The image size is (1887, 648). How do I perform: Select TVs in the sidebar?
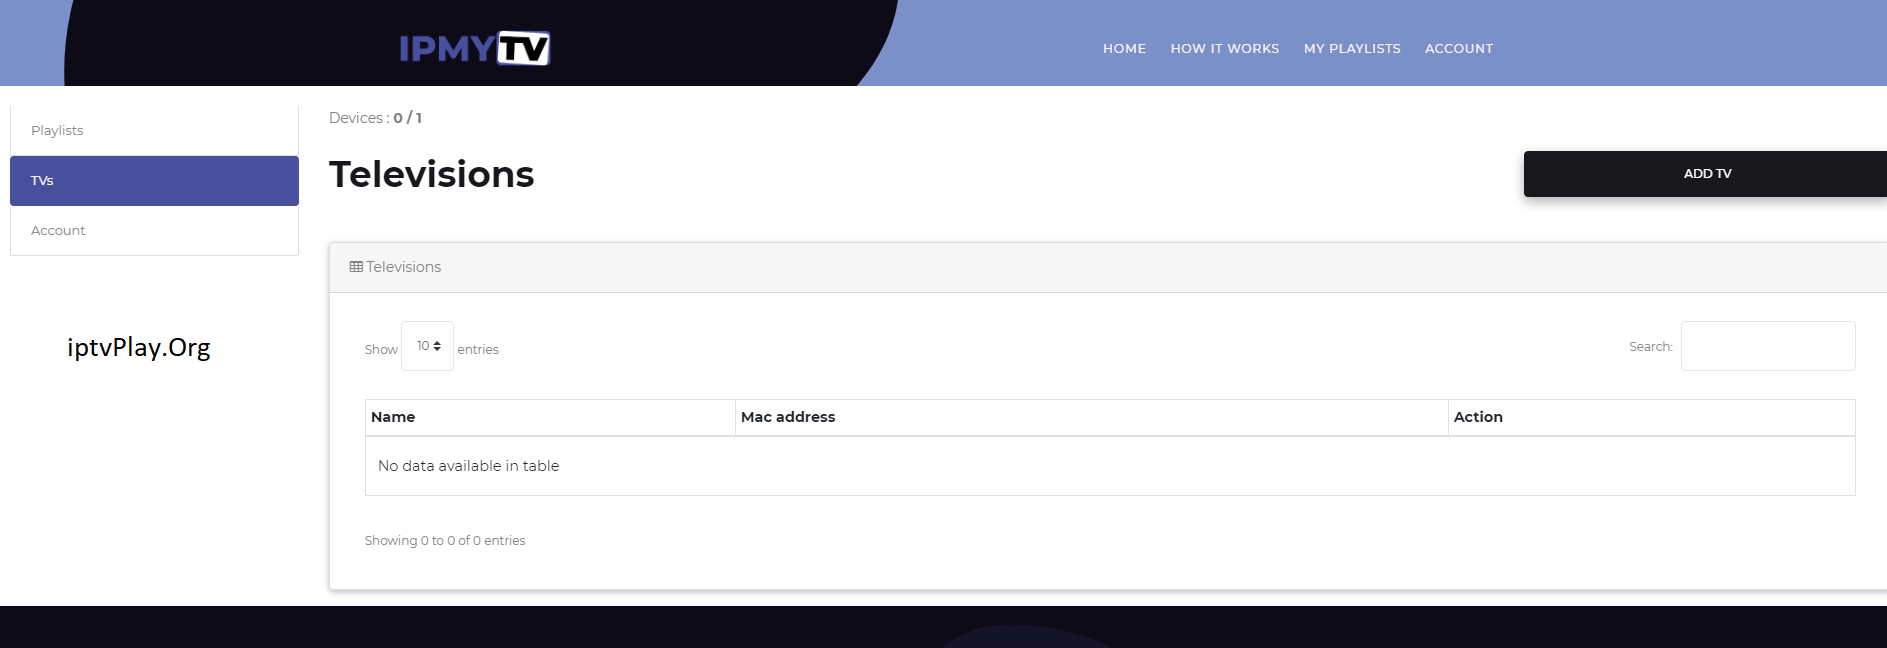(x=154, y=181)
